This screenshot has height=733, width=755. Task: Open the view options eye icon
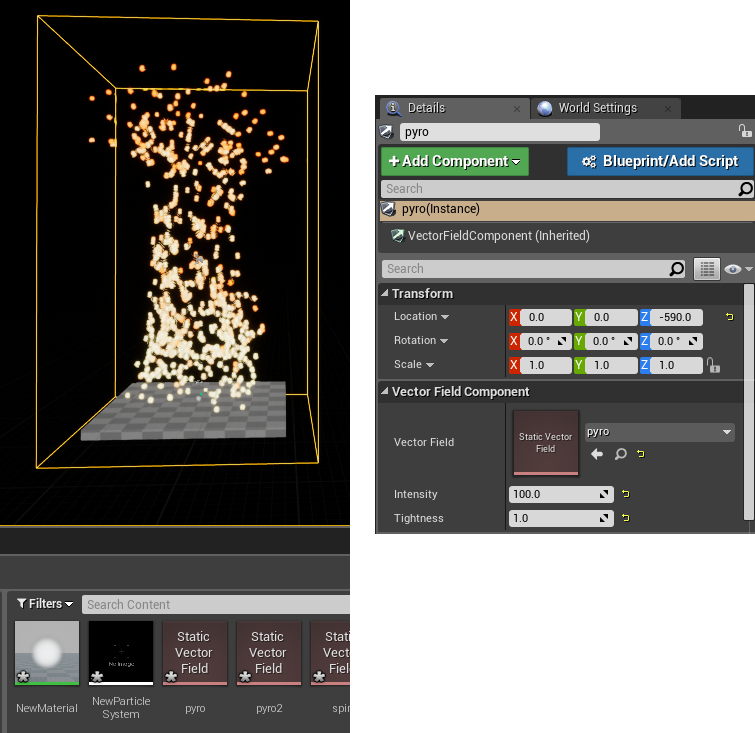click(x=732, y=269)
